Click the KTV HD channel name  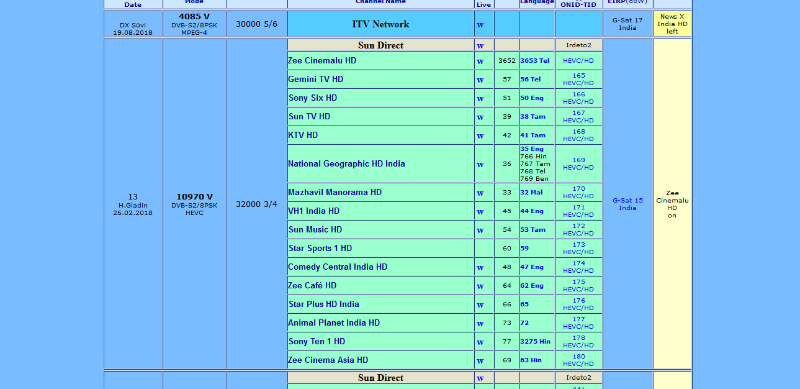pos(303,135)
